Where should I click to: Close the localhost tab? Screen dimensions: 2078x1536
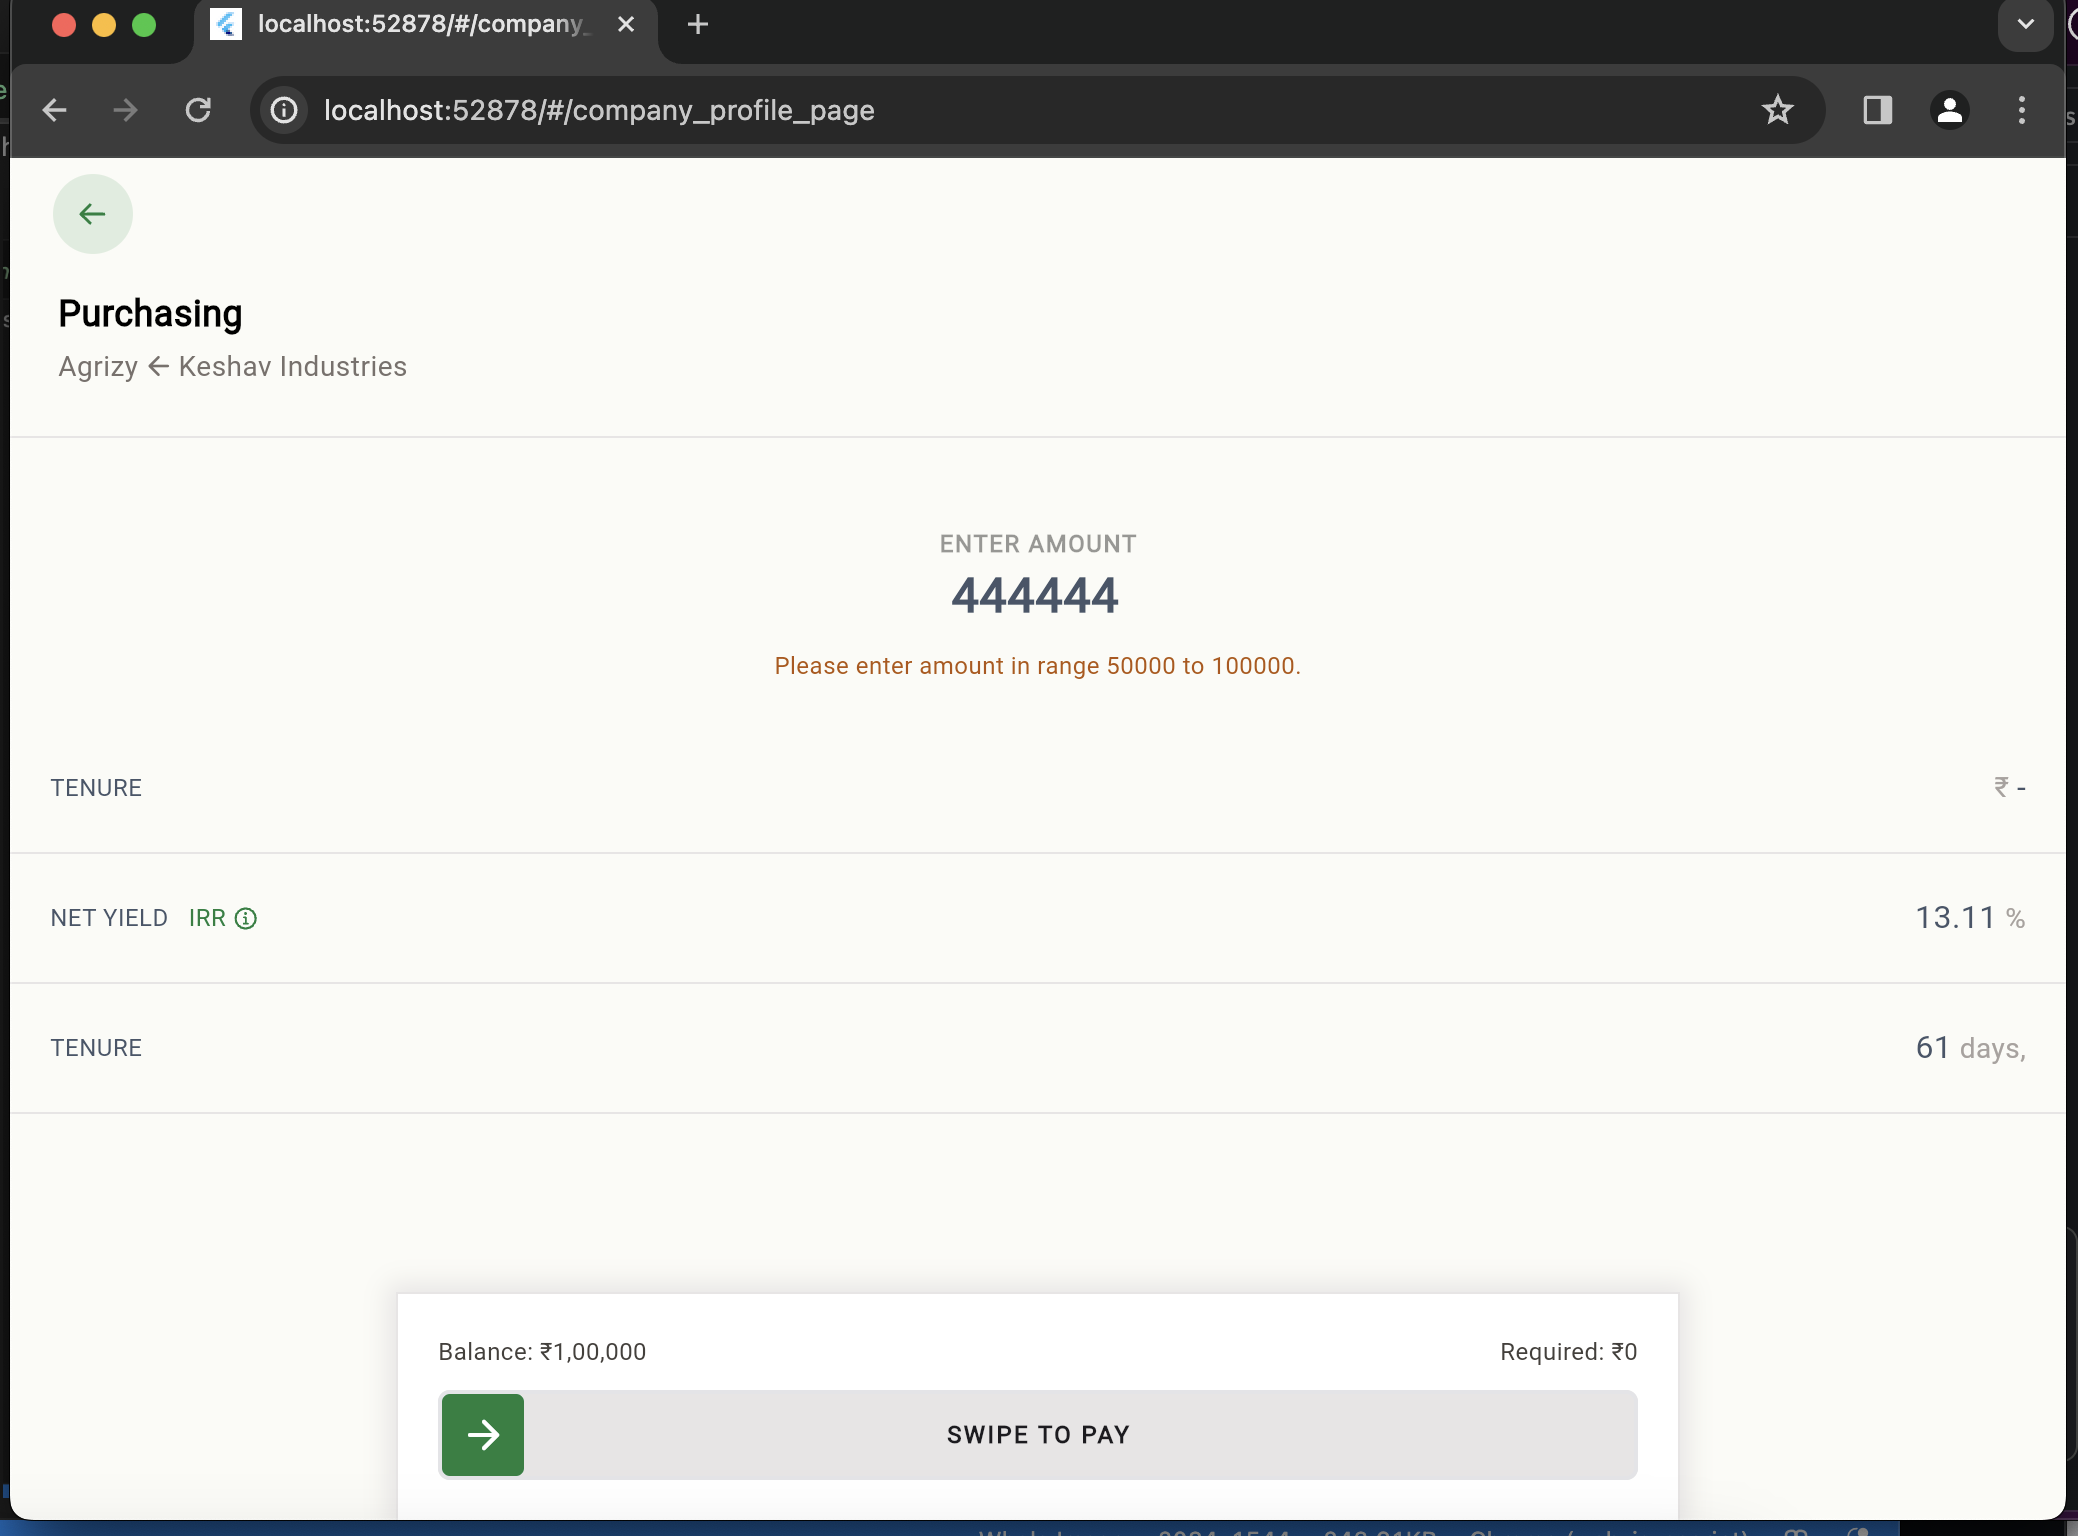pos(626,24)
